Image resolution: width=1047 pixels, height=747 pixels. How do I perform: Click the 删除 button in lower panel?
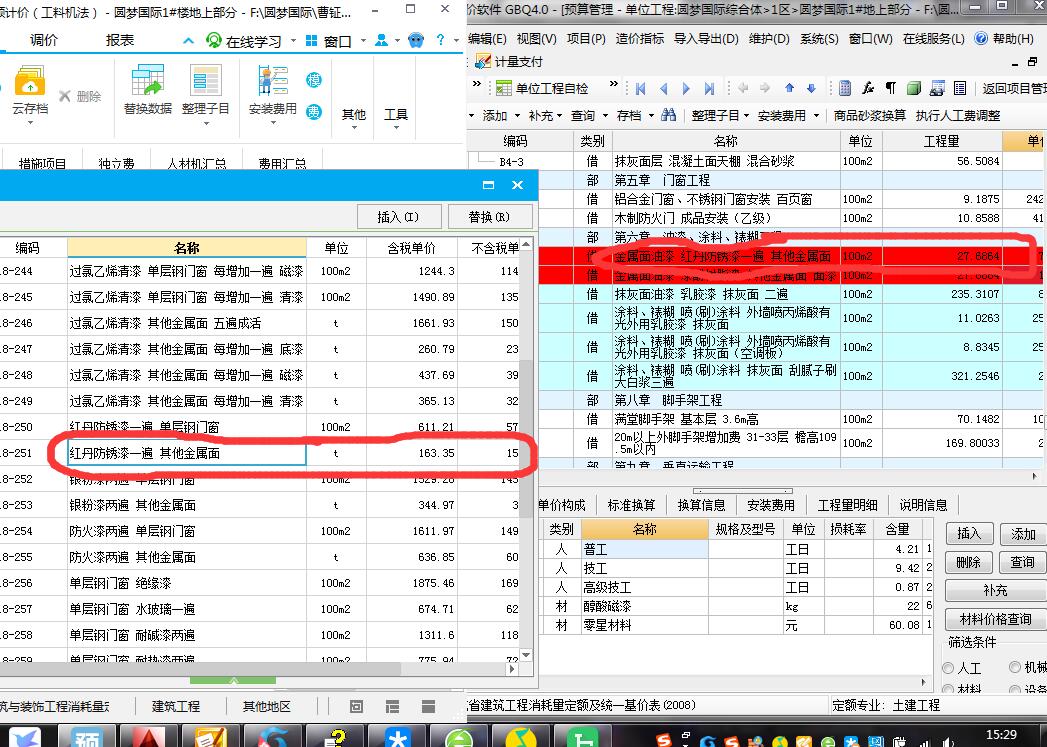(x=968, y=562)
